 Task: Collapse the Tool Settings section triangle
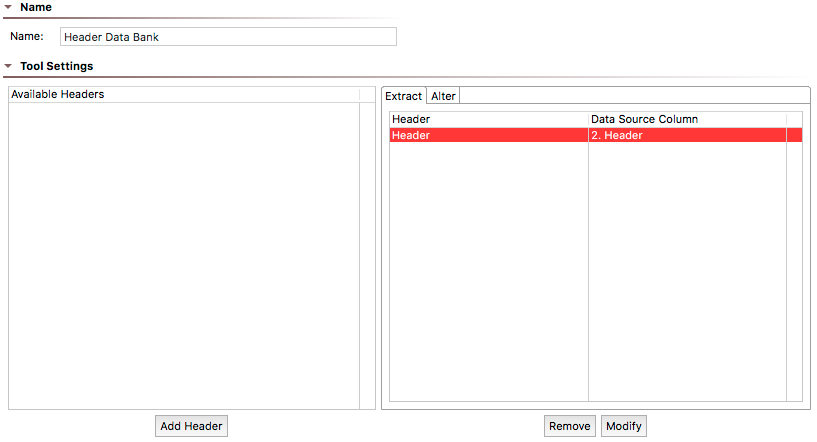tap(8, 66)
